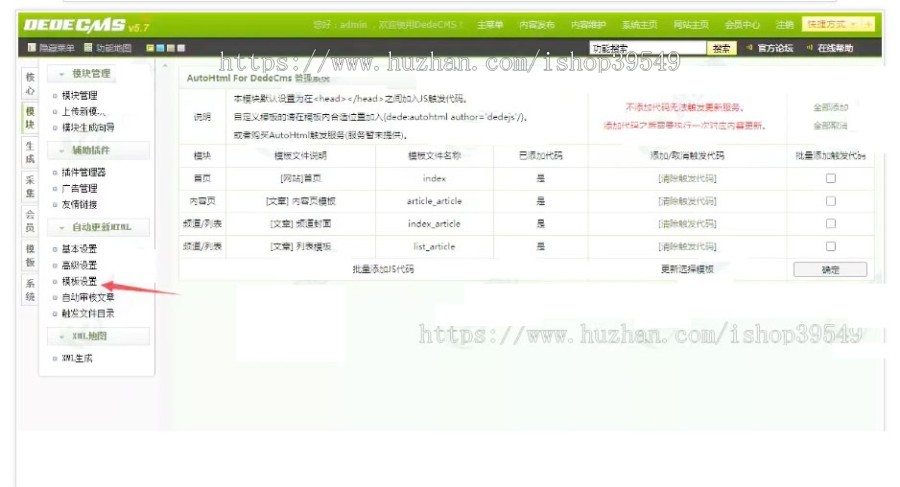Open 模板设置 in the sidebar
The width and height of the screenshot is (900, 487).
click(x=79, y=281)
